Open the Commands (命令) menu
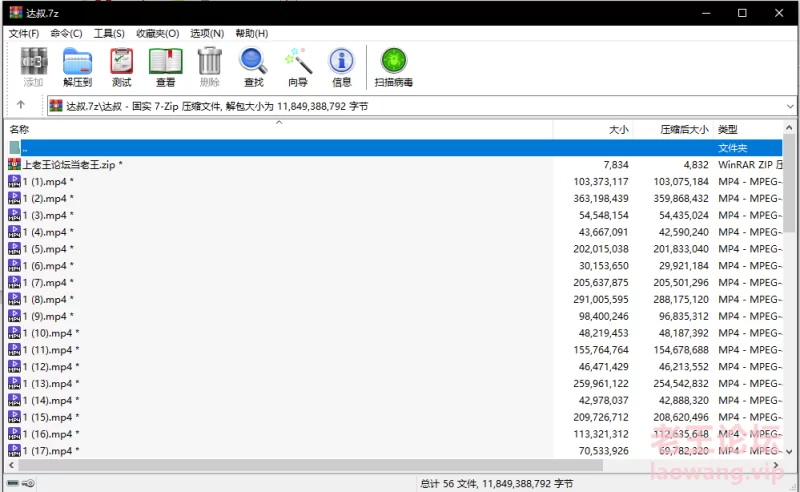800x492 pixels. [x=66, y=33]
